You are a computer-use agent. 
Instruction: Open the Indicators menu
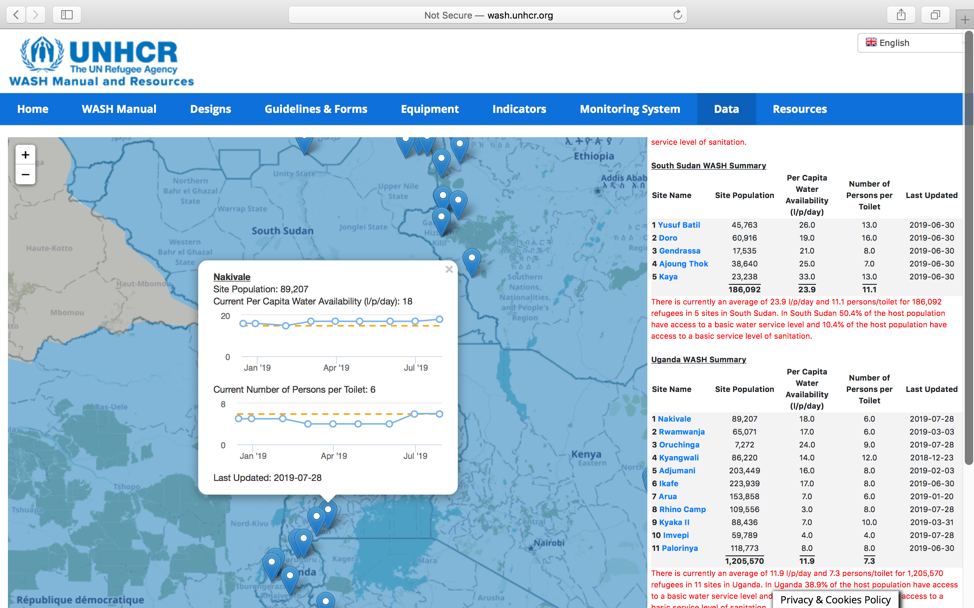point(519,109)
